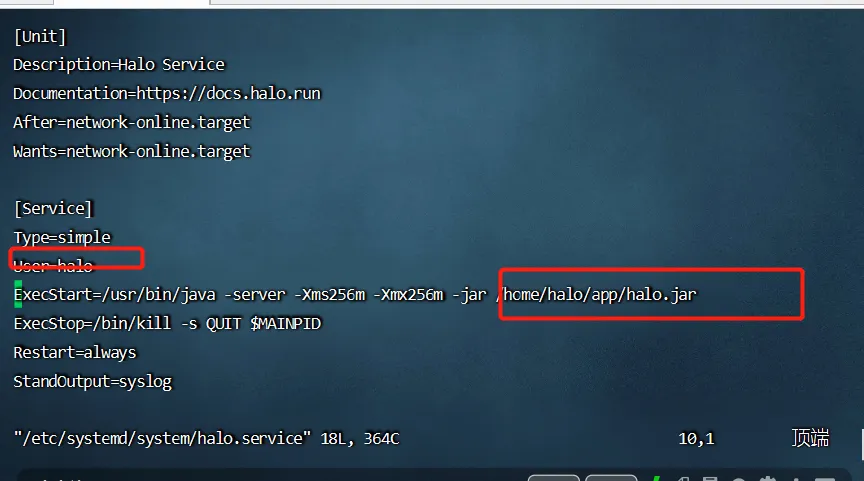Click the Description=Halo Service line
Screen dimensions: 864x481
point(119,65)
